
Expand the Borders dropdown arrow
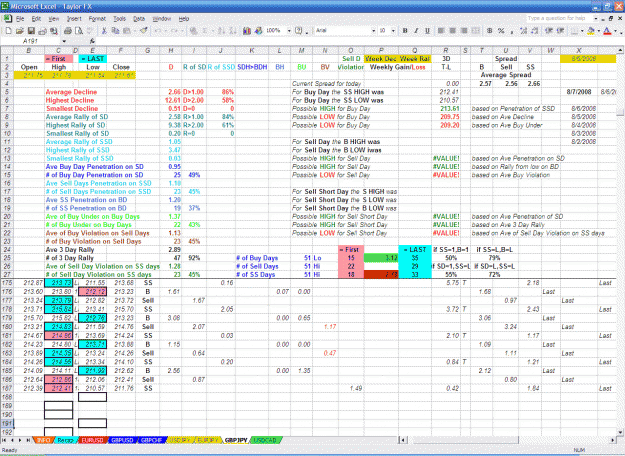[582, 31]
